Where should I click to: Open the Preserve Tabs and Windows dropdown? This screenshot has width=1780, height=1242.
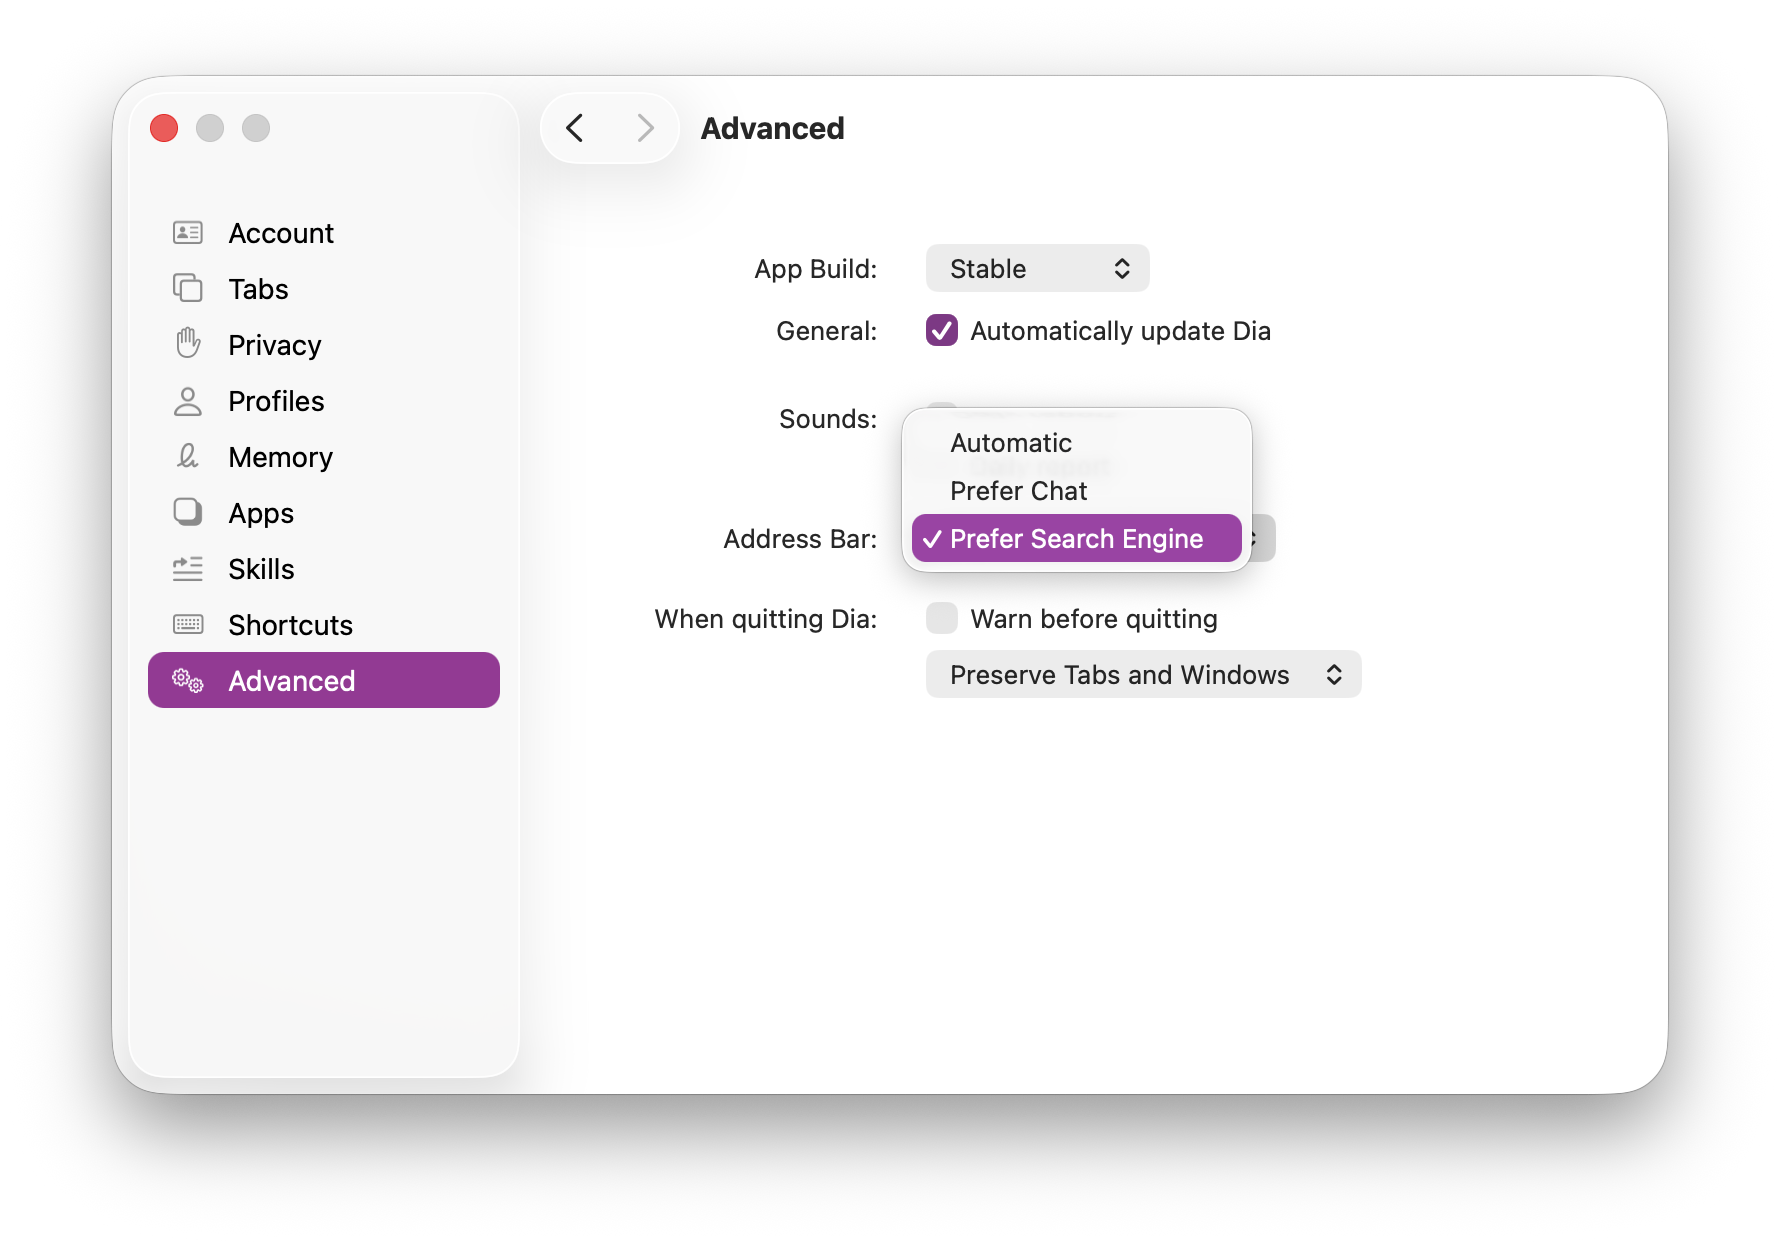point(1144,674)
